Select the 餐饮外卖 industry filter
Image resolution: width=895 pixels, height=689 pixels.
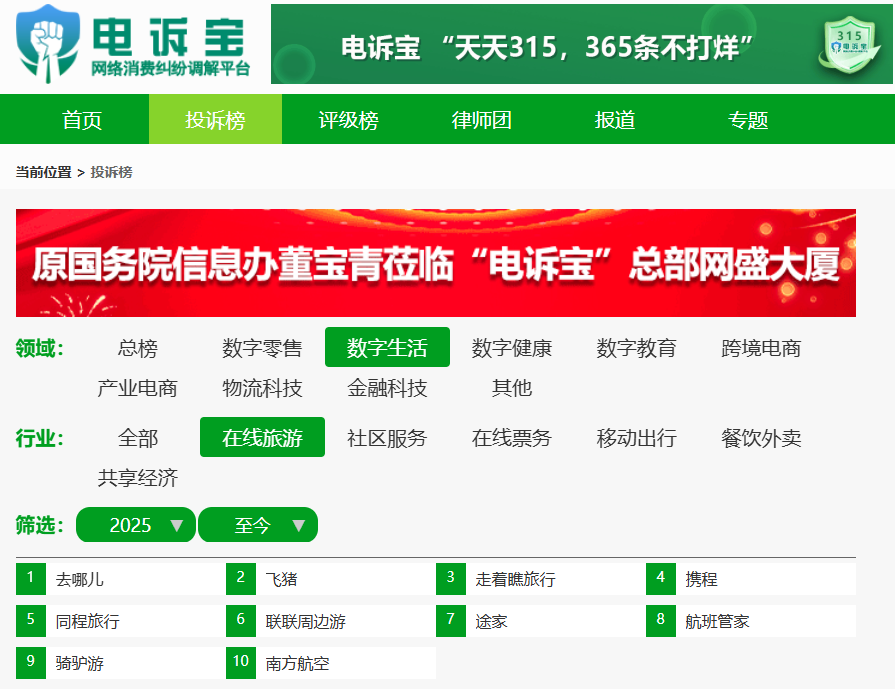[761, 438]
